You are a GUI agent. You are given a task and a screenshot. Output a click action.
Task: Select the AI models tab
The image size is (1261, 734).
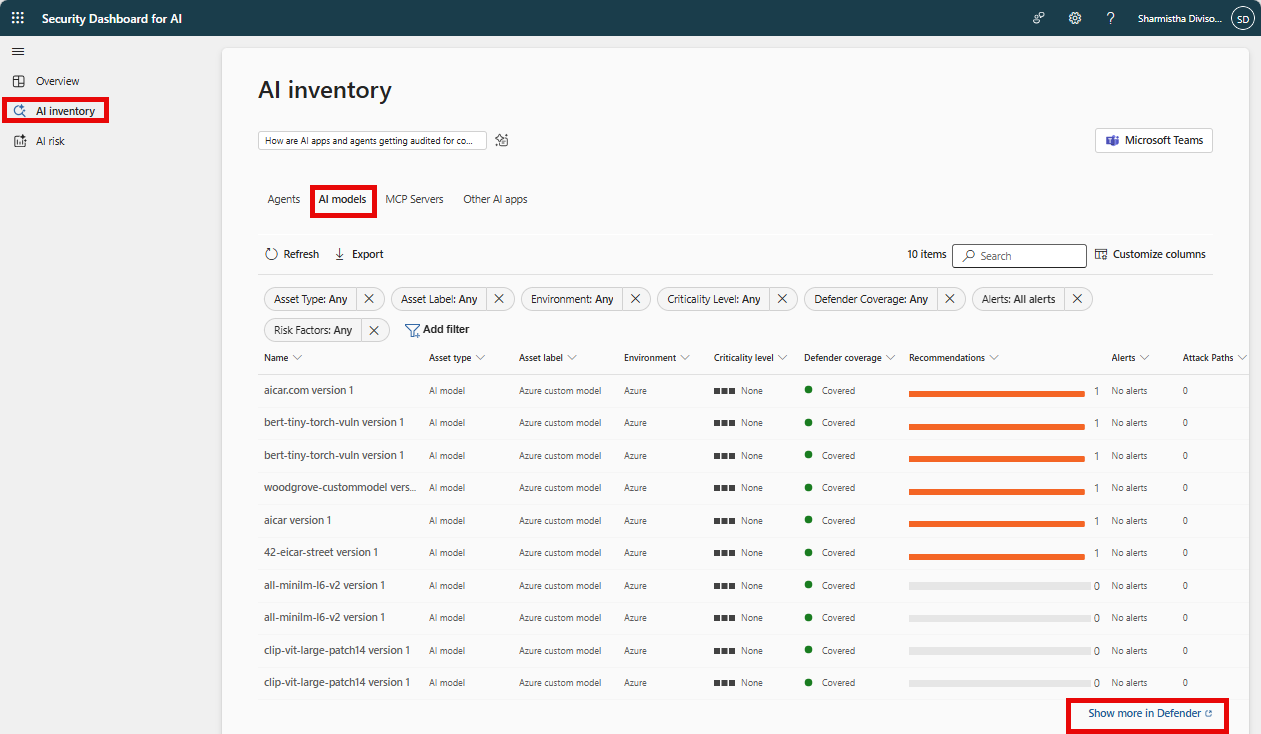[x=342, y=200]
